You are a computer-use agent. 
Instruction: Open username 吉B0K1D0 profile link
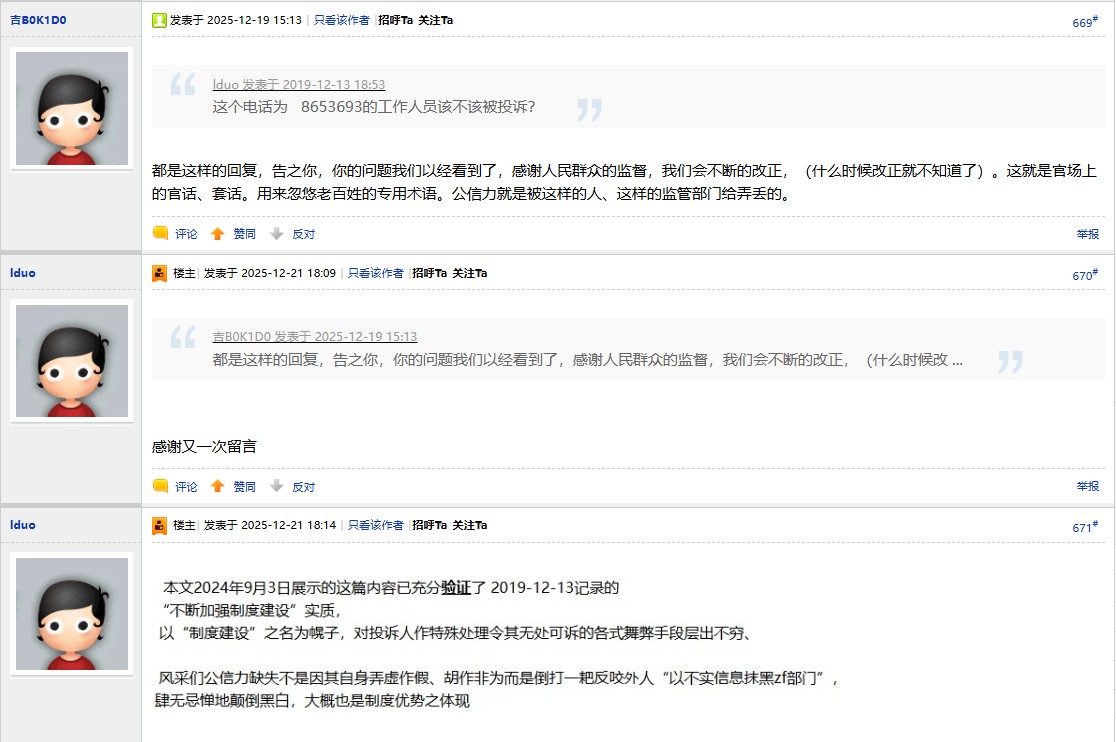click(38, 20)
